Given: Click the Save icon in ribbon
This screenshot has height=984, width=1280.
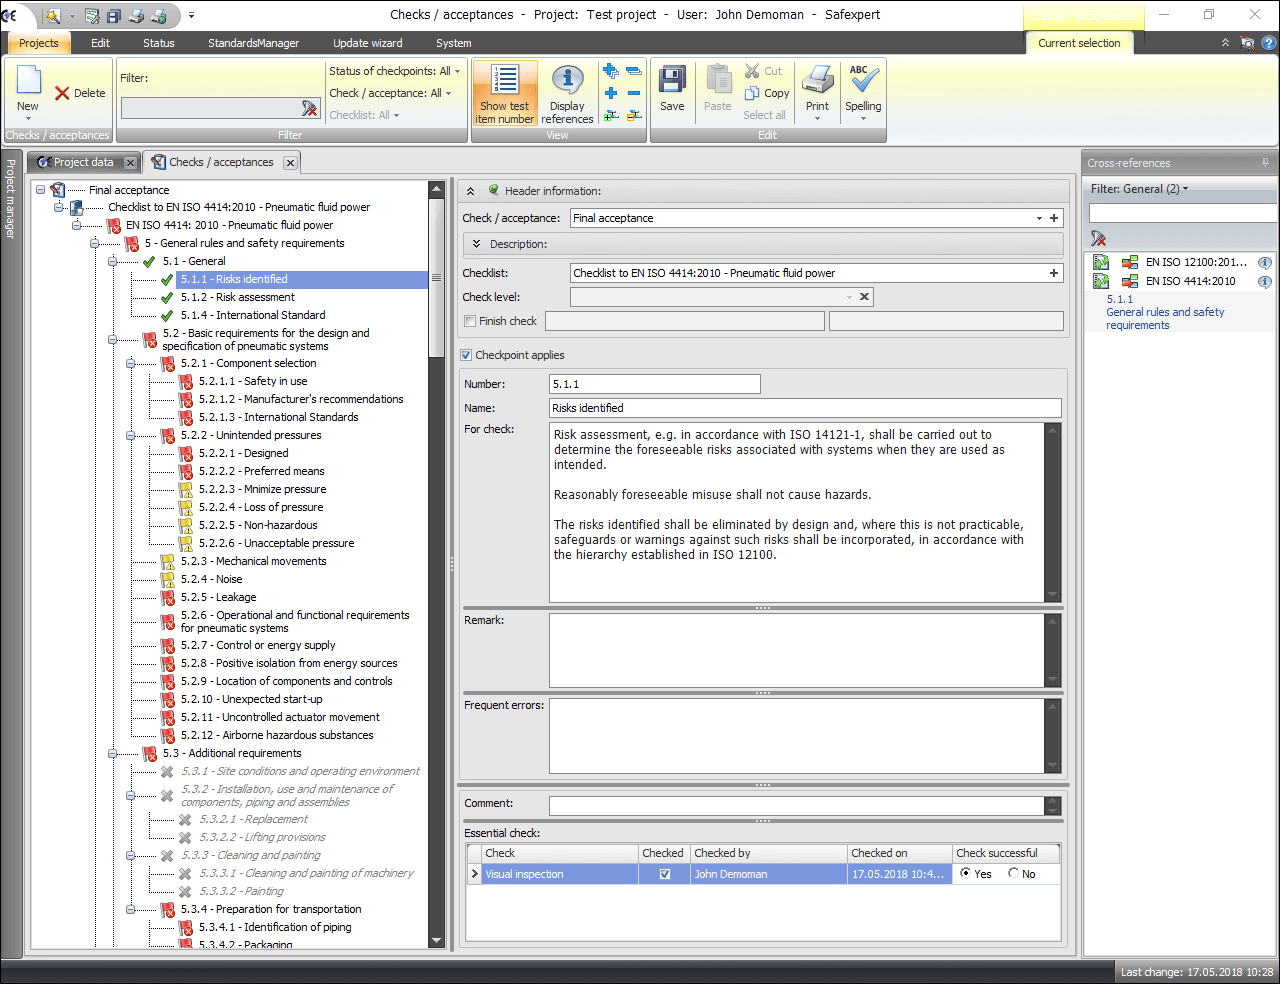Looking at the screenshot, I should [x=672, y=89].
